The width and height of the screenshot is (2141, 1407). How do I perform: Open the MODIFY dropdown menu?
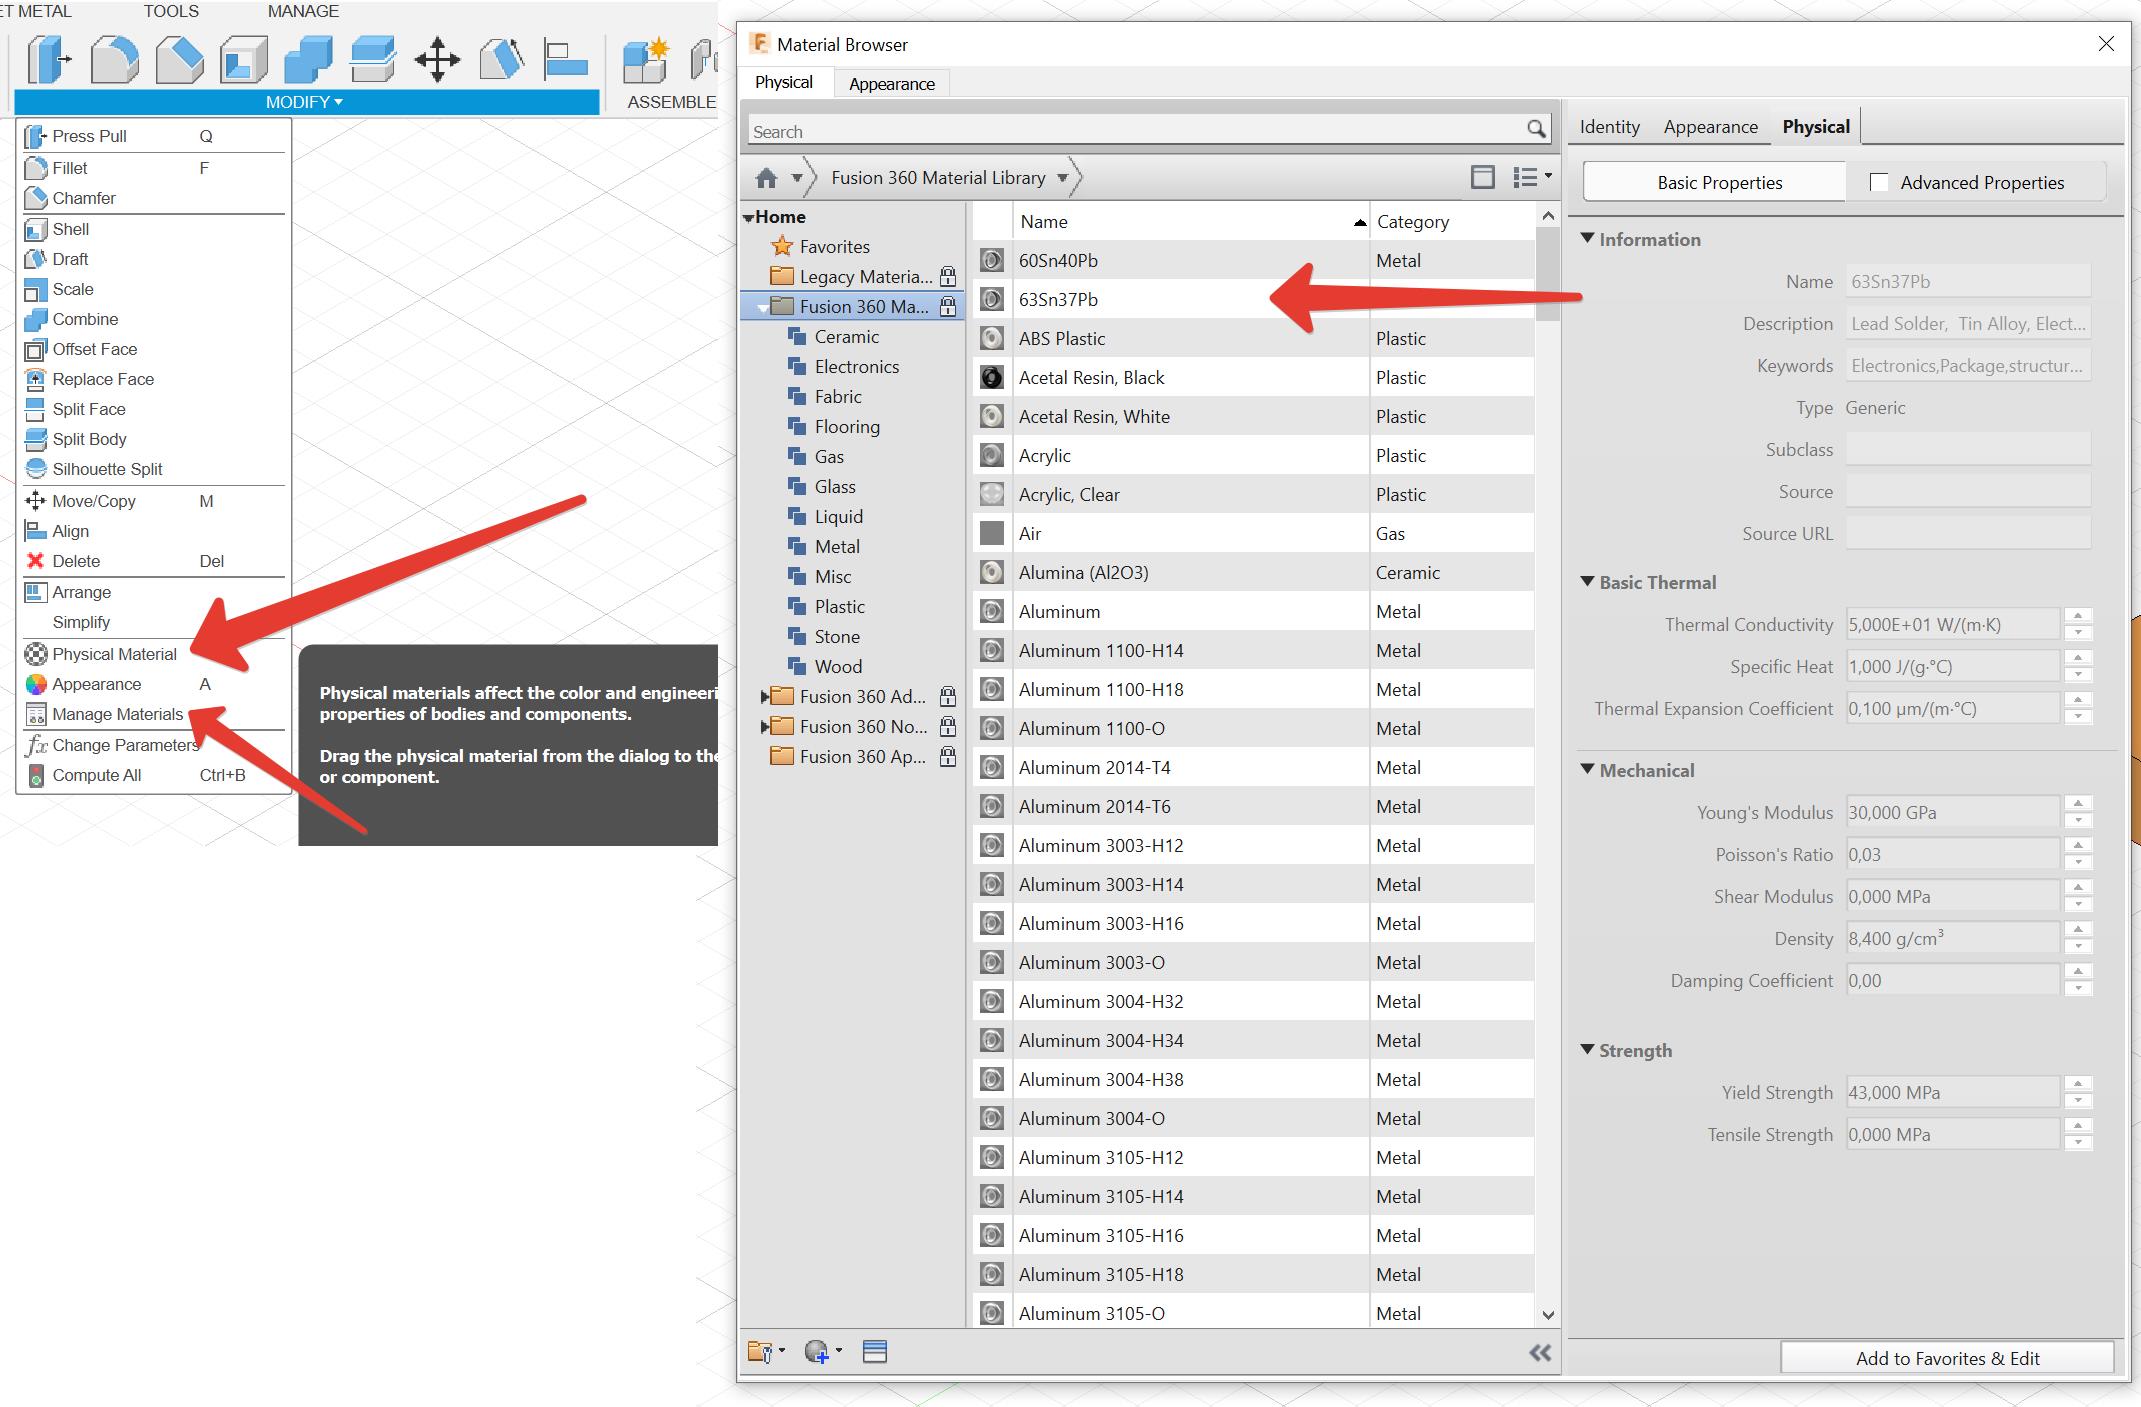pos(305,102)
